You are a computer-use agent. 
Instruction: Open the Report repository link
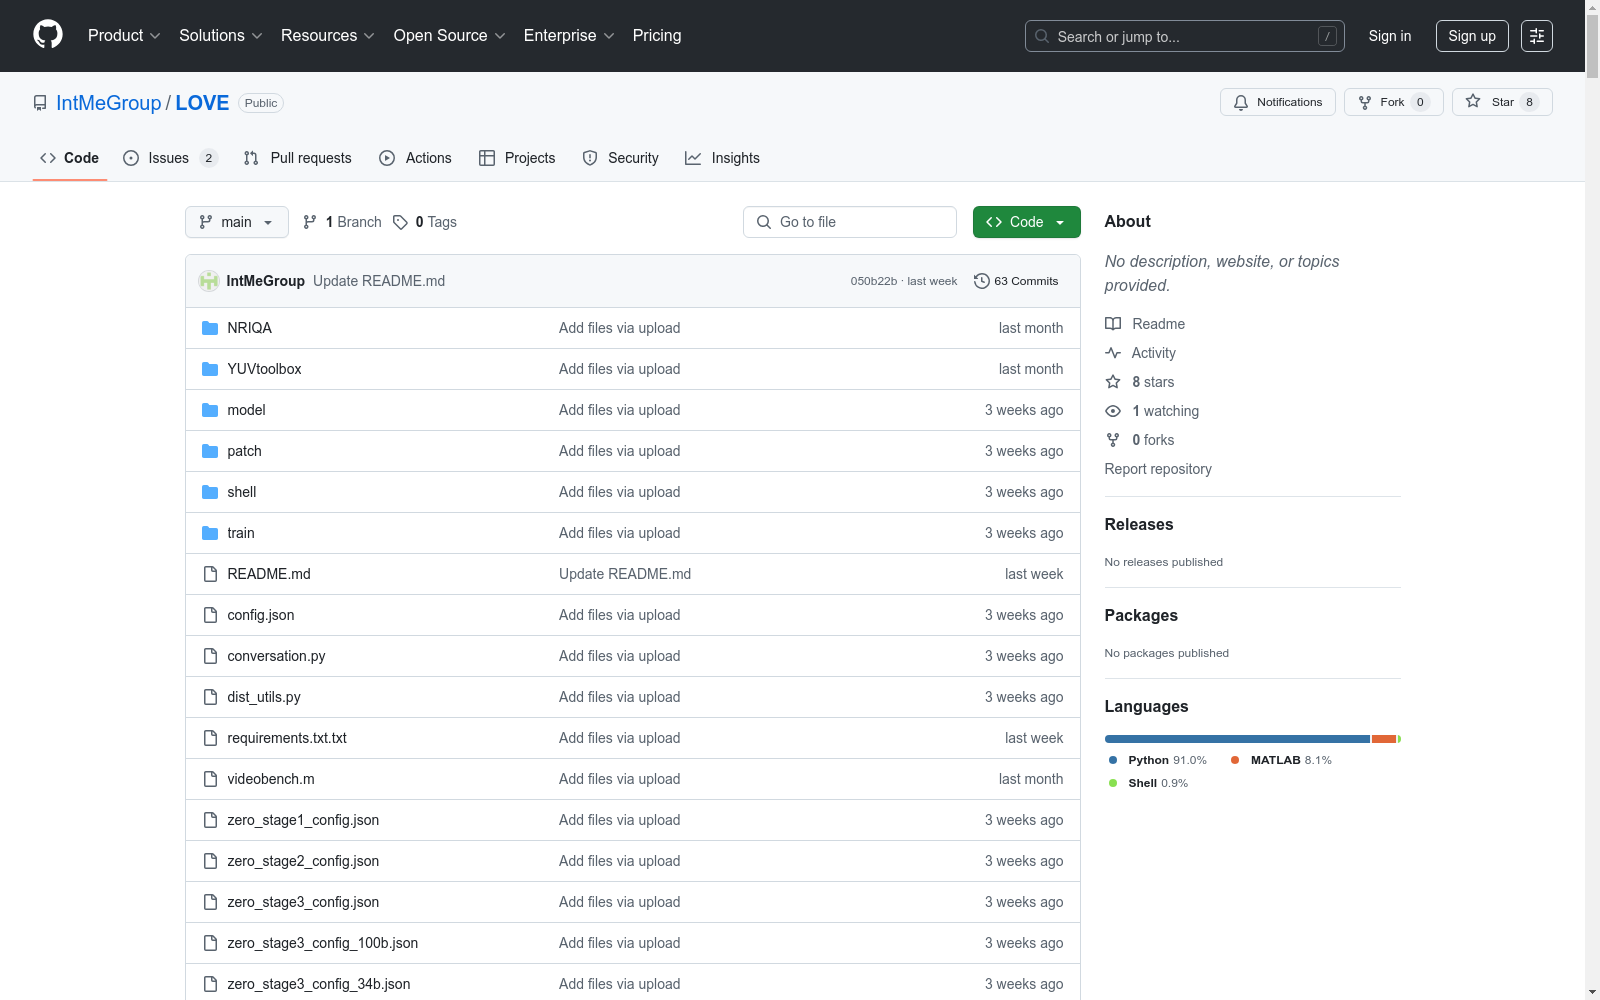(1158, 469)
